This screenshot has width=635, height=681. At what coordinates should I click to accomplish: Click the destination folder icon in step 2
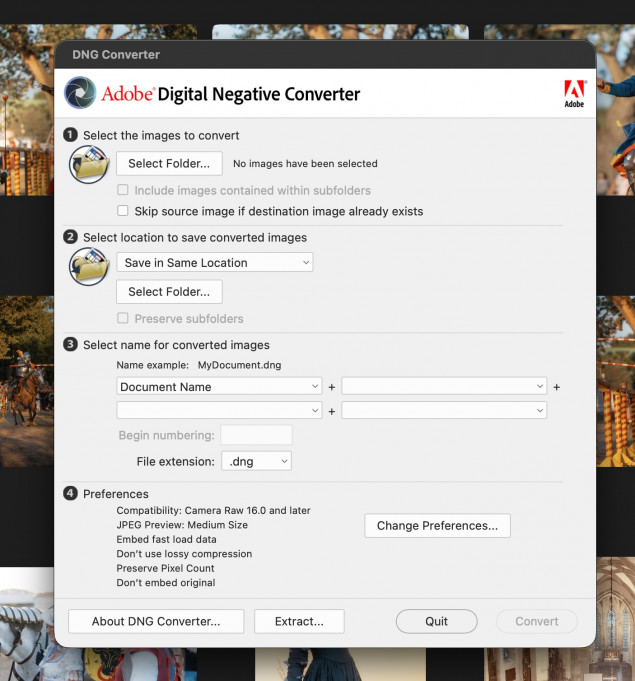pos(89,266)
